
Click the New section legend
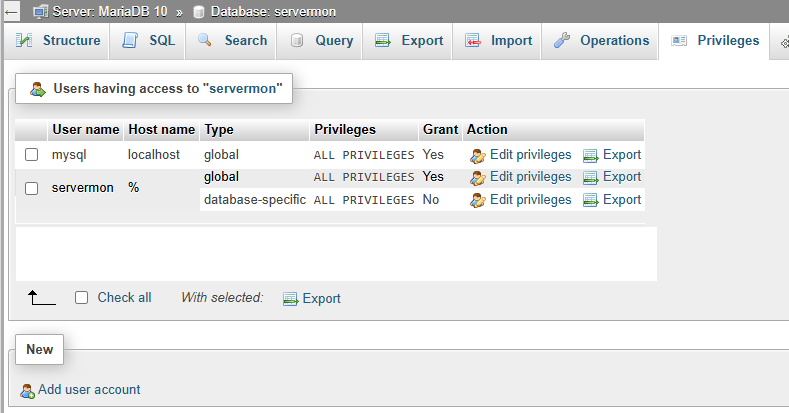pos(39,349)
